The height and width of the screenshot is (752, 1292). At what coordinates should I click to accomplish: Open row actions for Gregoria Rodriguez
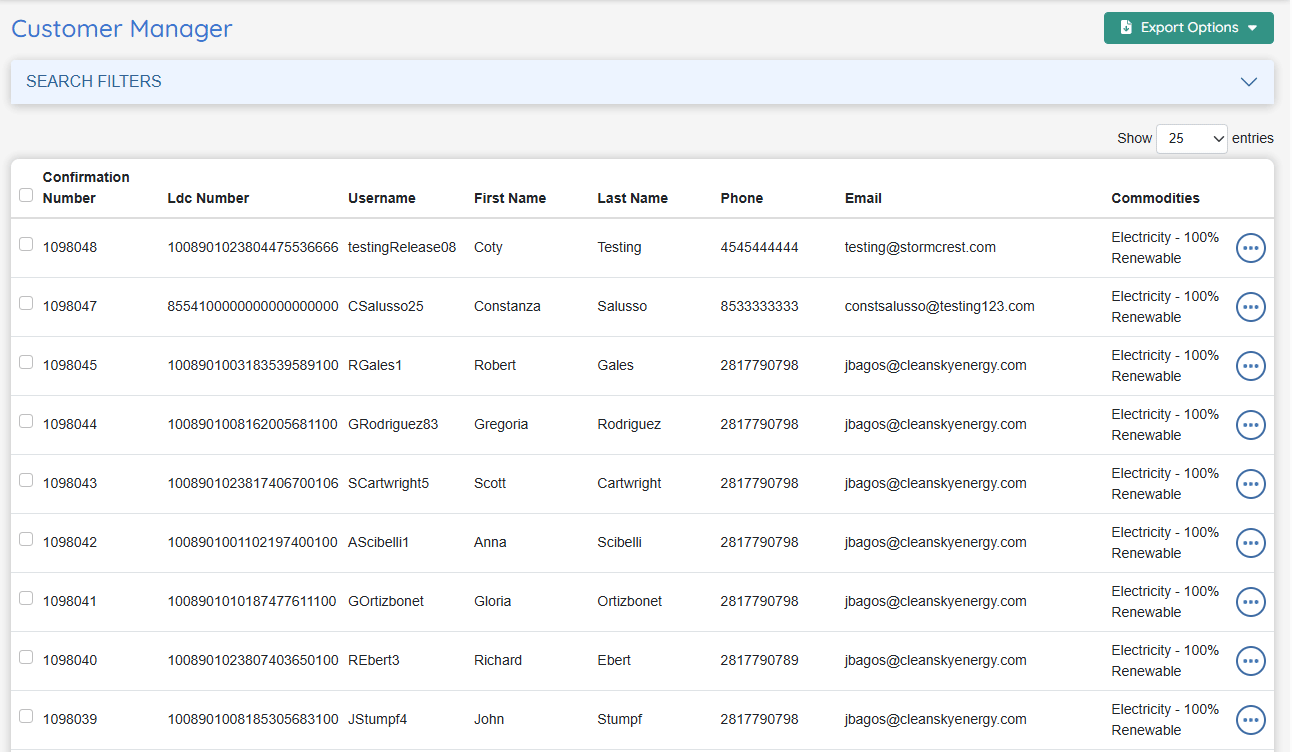(1250, 425)
